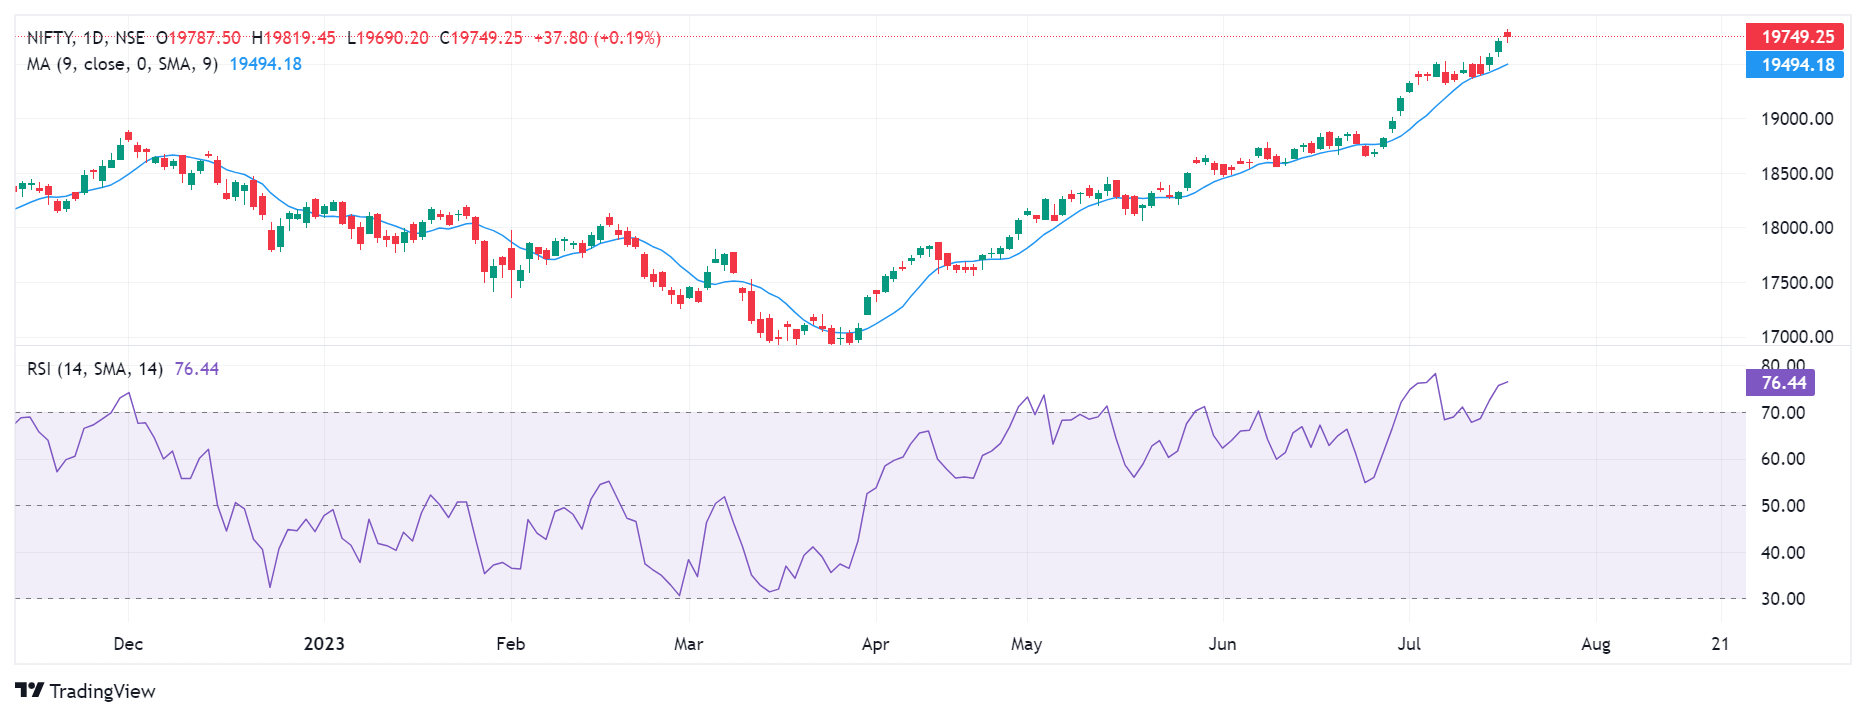Viewport: 1866px width, 717px height.
Task: Click the Aug label on time axis
Action: pyautogui.click(x=1595, y=644)
